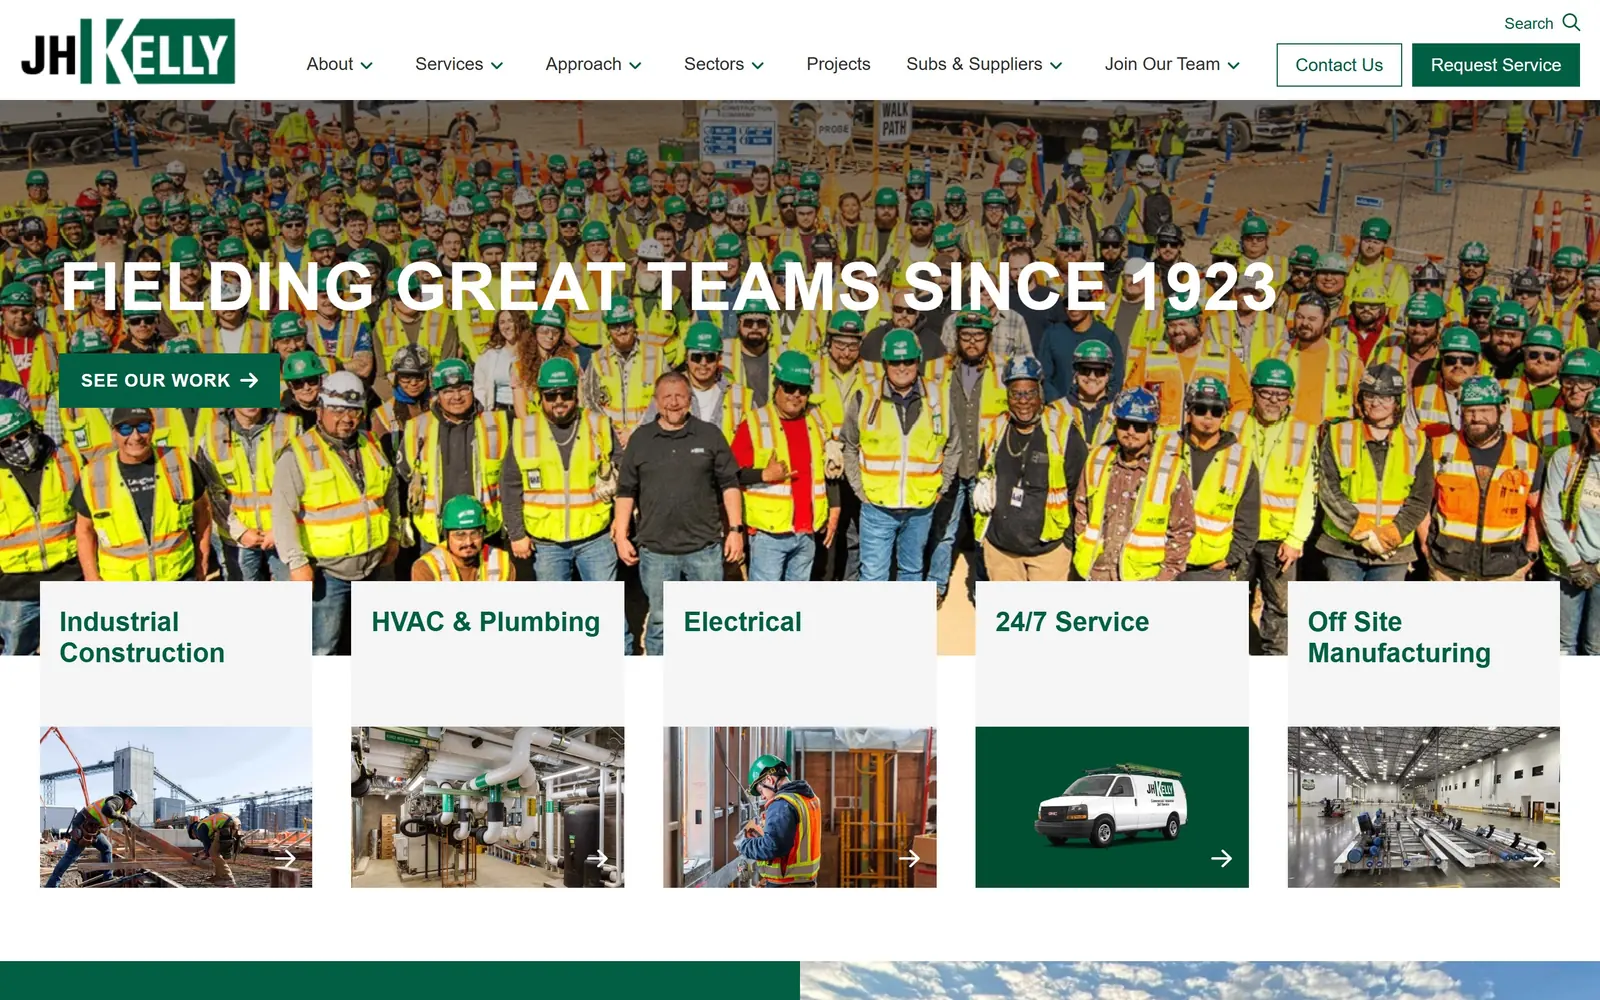Click the Request Service button

pos(1495,65)
